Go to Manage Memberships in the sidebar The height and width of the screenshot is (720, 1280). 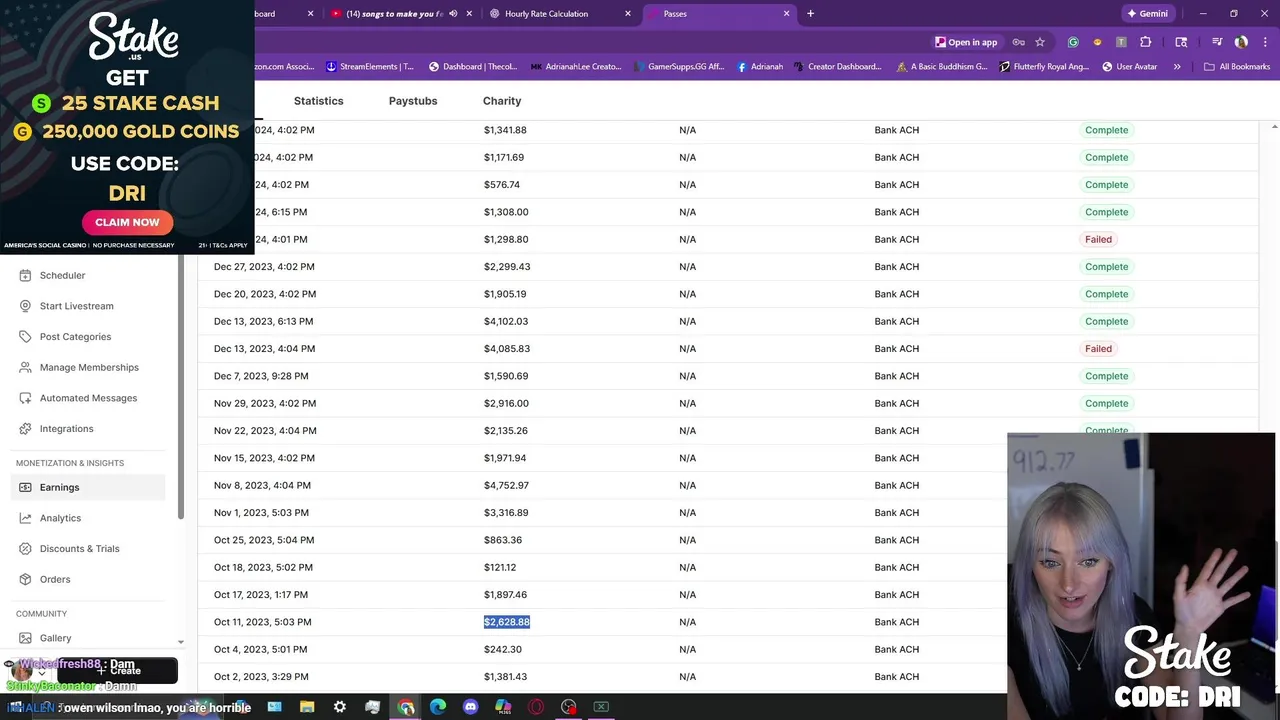[x=89, y=367]
